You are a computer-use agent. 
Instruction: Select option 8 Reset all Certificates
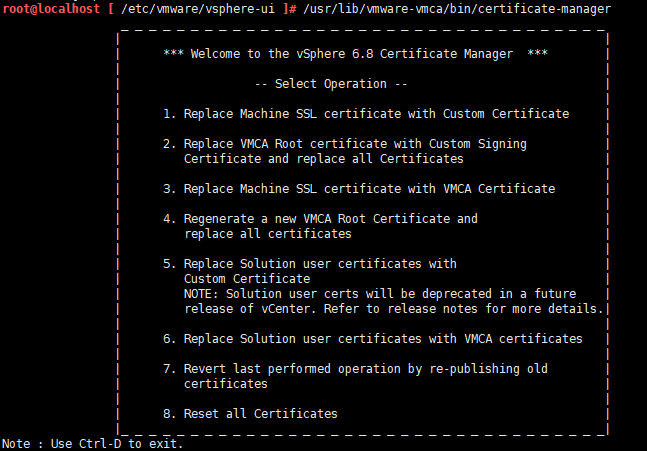point(250,414)
